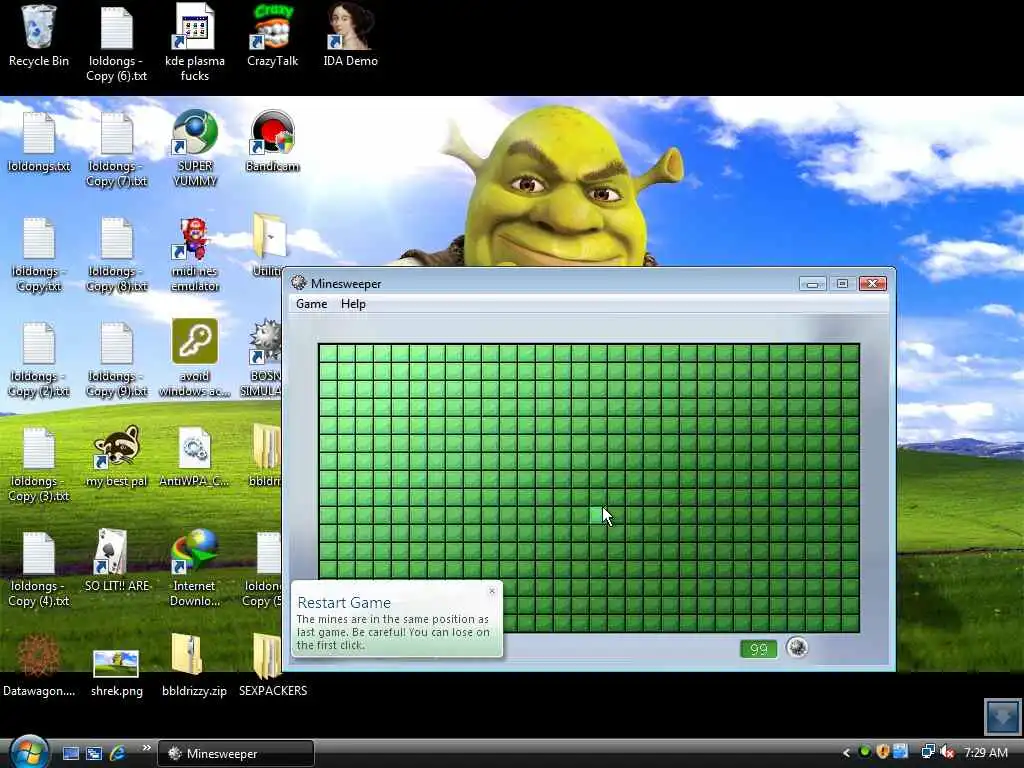Screen dimensions: 1024x768
Task: Click the network tray icon
Action: 927,752
